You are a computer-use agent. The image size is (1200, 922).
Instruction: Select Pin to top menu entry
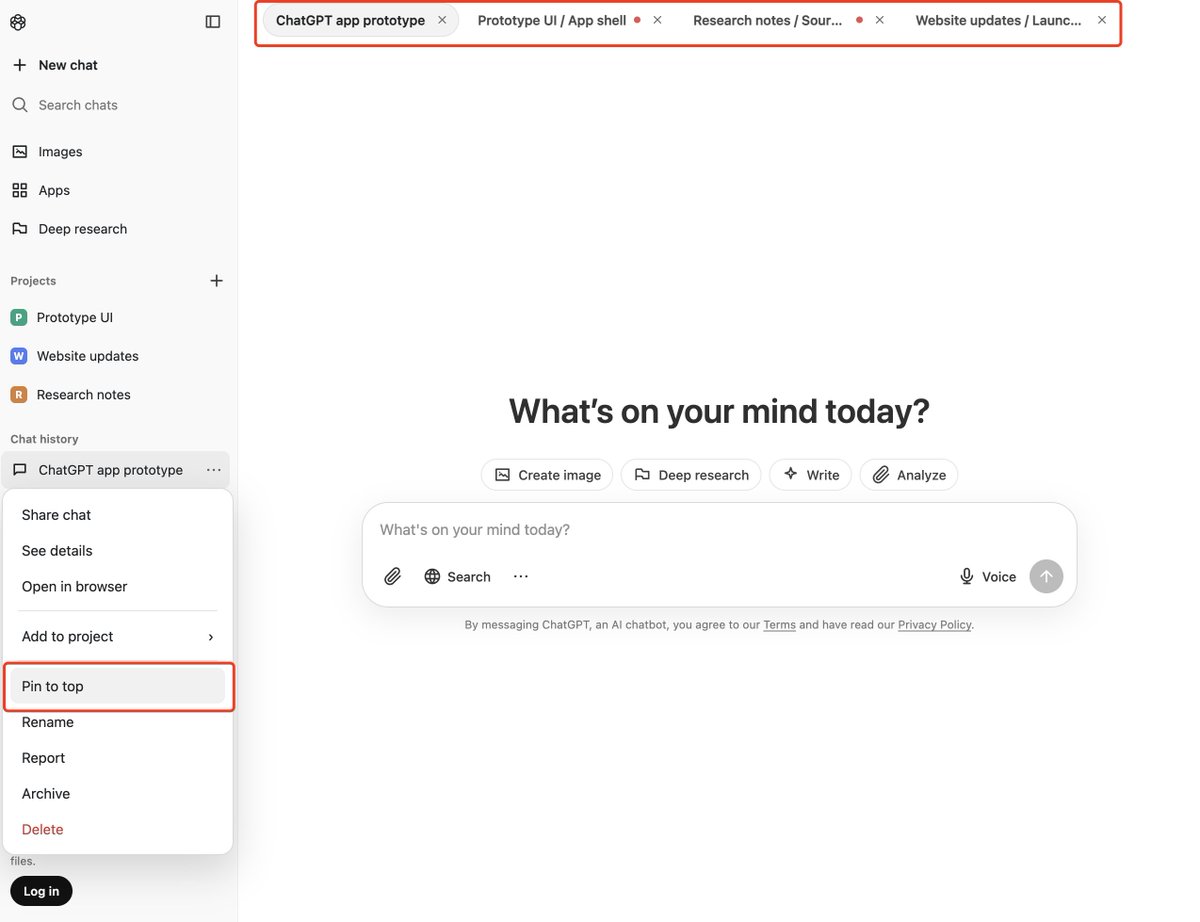(118, 686)
